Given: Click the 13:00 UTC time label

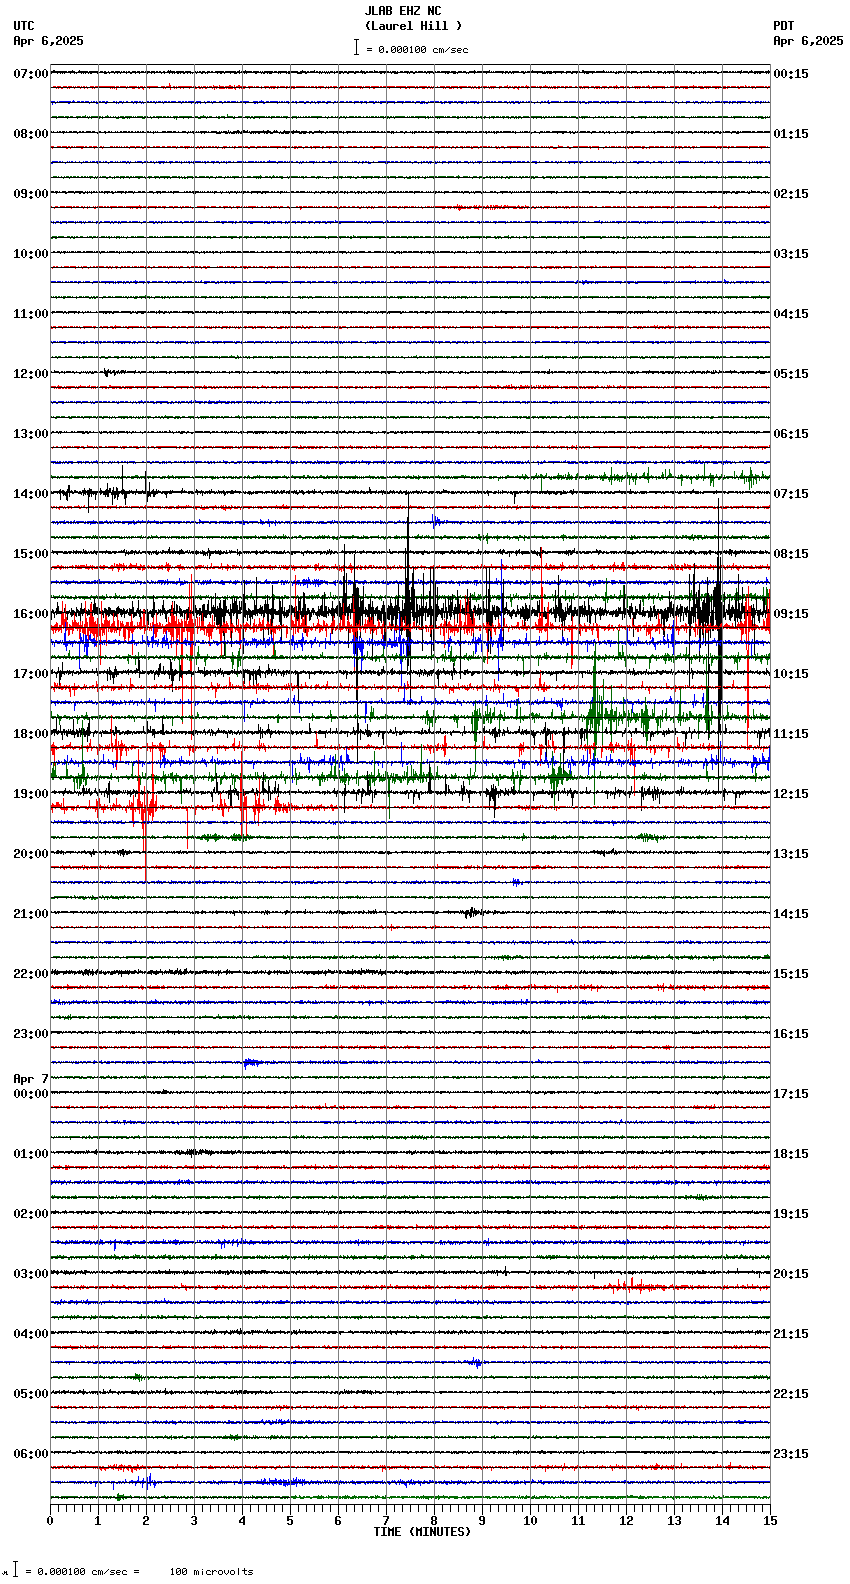Looking at the screenshot, I should 31,434.
